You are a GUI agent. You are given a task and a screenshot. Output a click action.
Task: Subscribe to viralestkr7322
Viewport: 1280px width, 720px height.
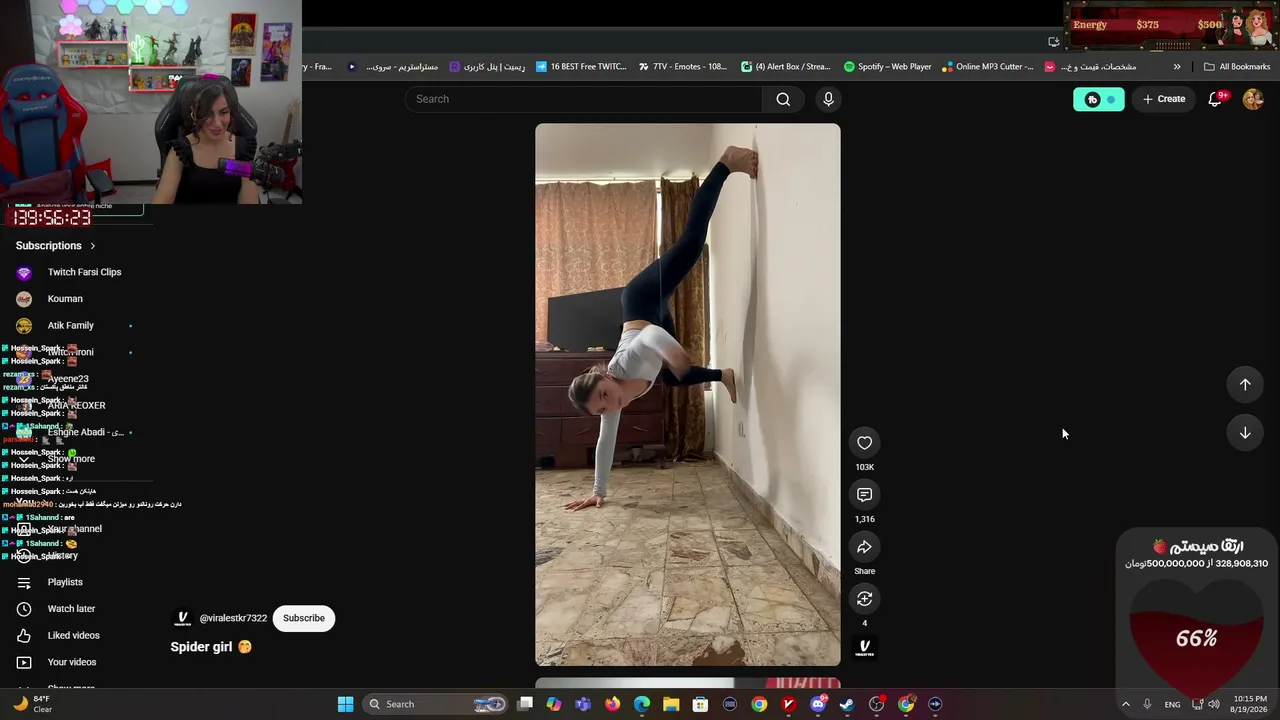[x=304, y=618]
